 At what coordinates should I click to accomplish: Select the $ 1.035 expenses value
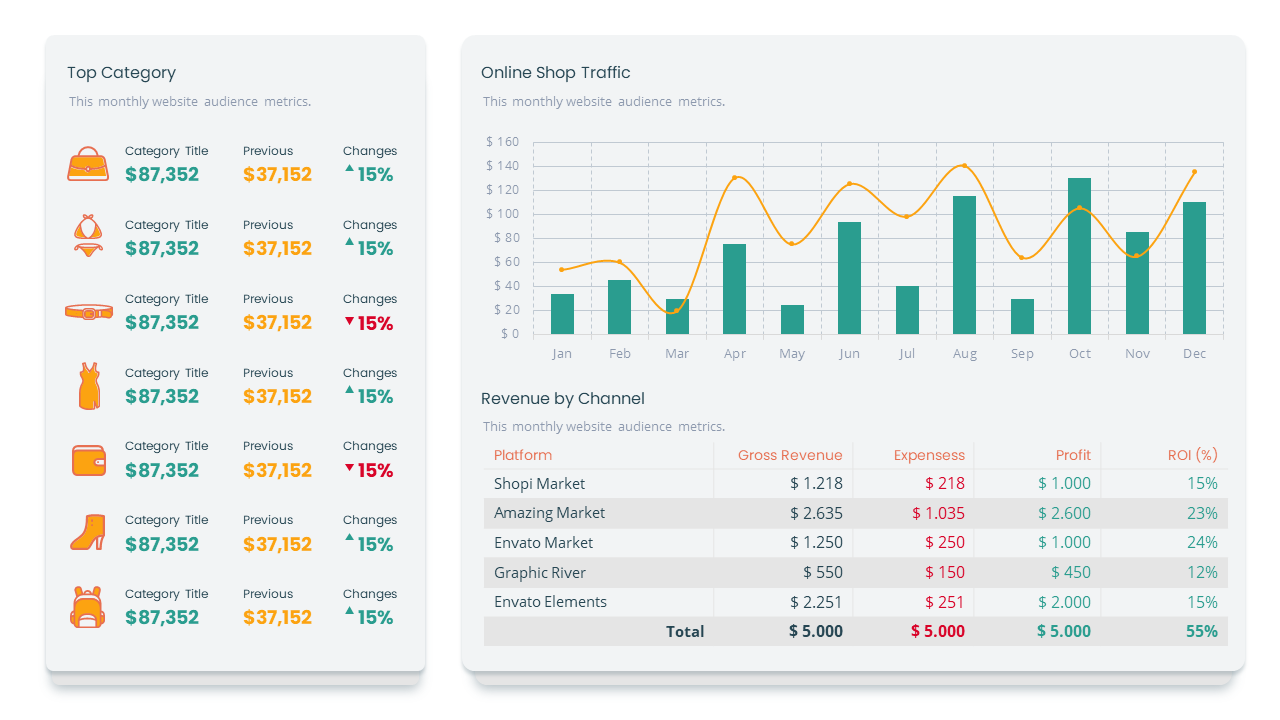[938, 514]
